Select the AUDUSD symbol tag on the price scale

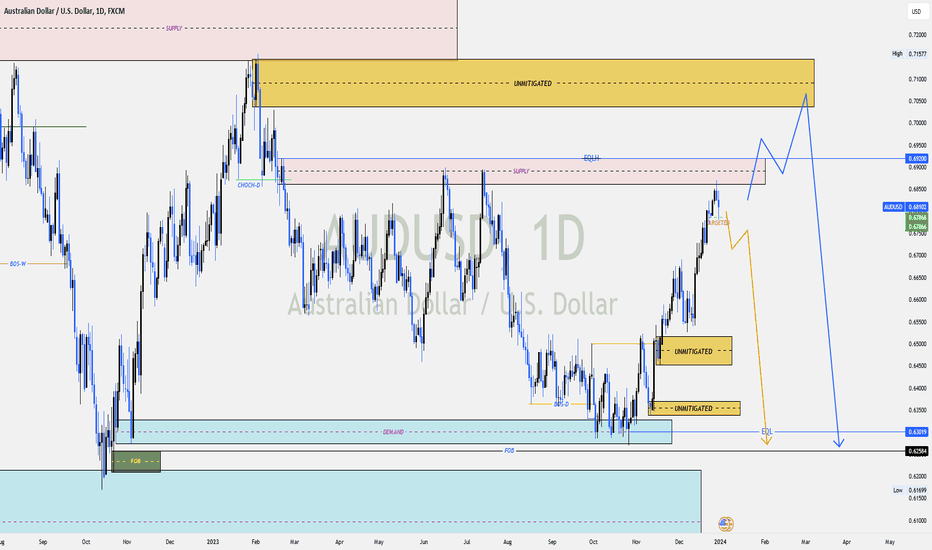(x=893, y=207)
